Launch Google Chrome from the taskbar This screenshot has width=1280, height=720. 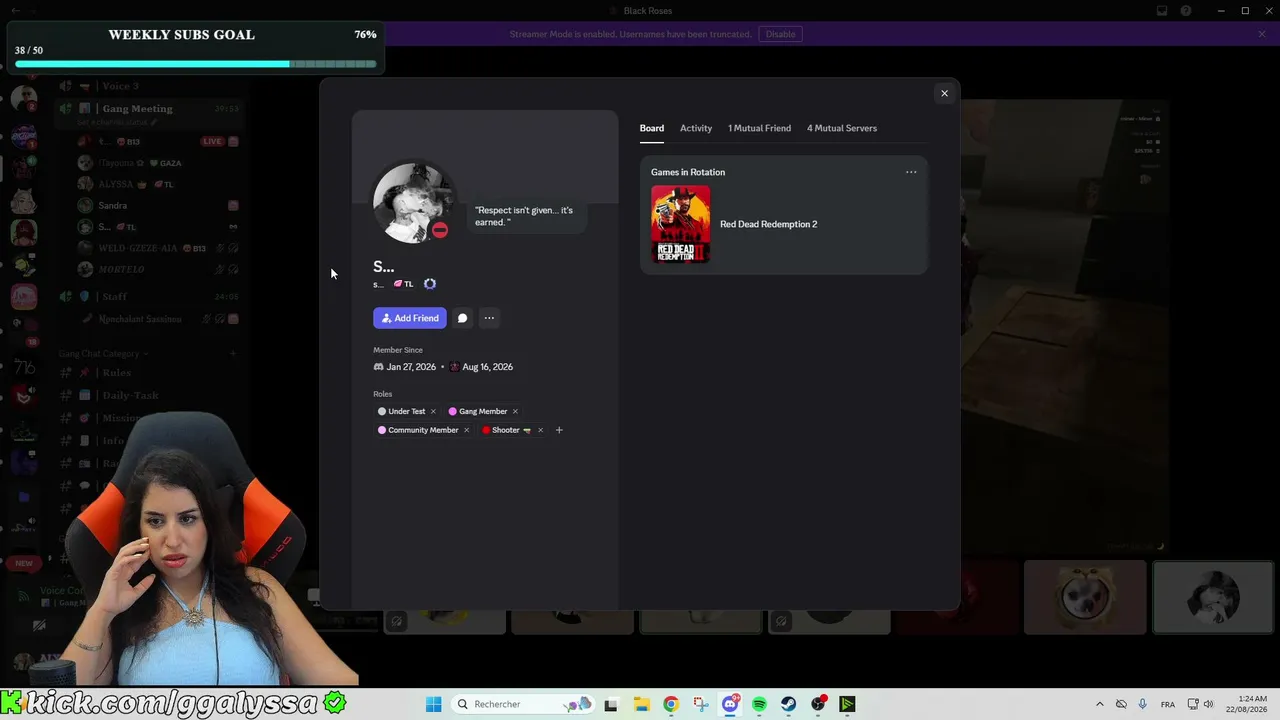coord(671,704)
